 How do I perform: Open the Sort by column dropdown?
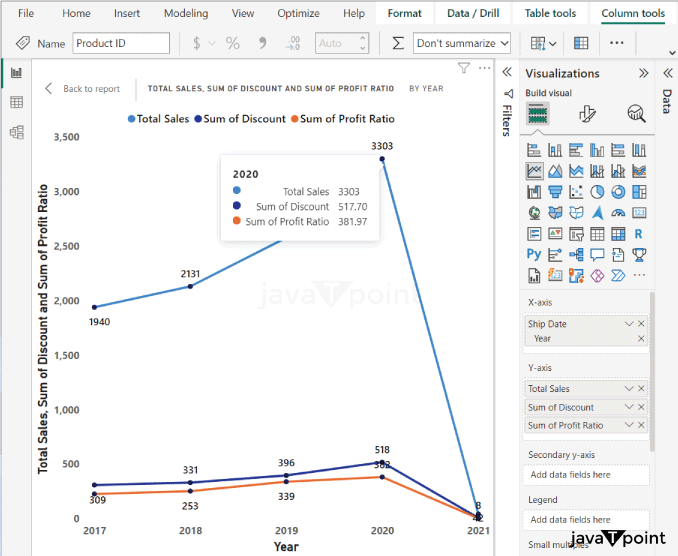tap(543, 43)
